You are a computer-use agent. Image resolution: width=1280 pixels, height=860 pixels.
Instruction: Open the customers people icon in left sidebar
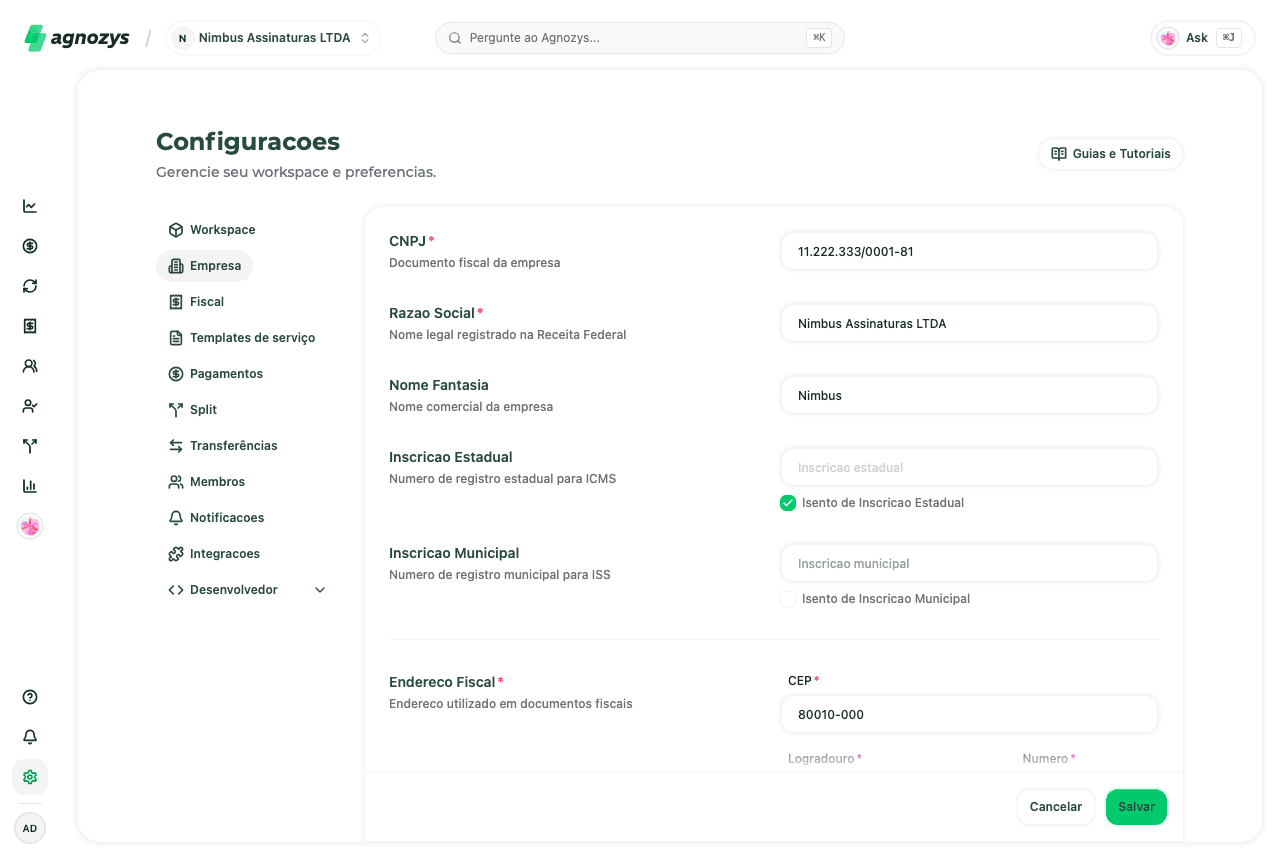click(x=30, y=366)
